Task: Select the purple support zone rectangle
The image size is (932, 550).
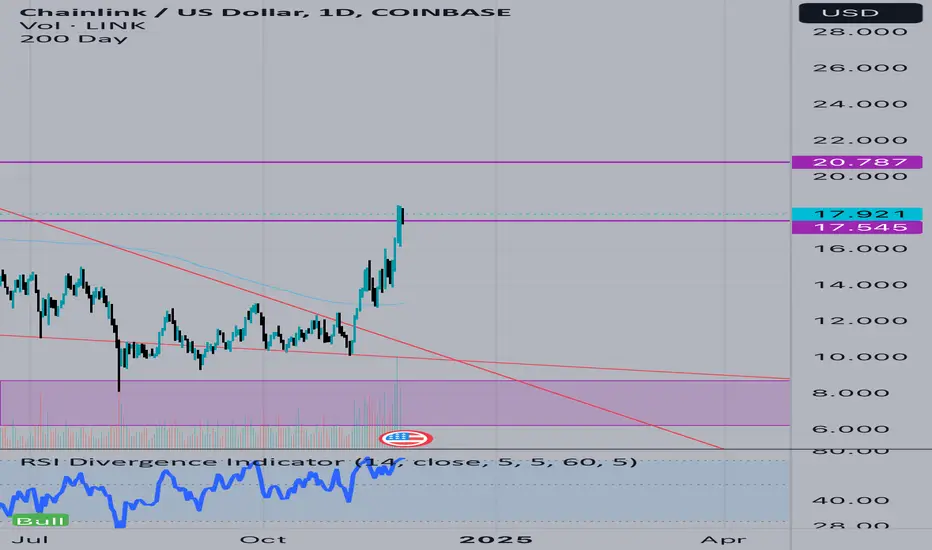Action: [395, 403]
